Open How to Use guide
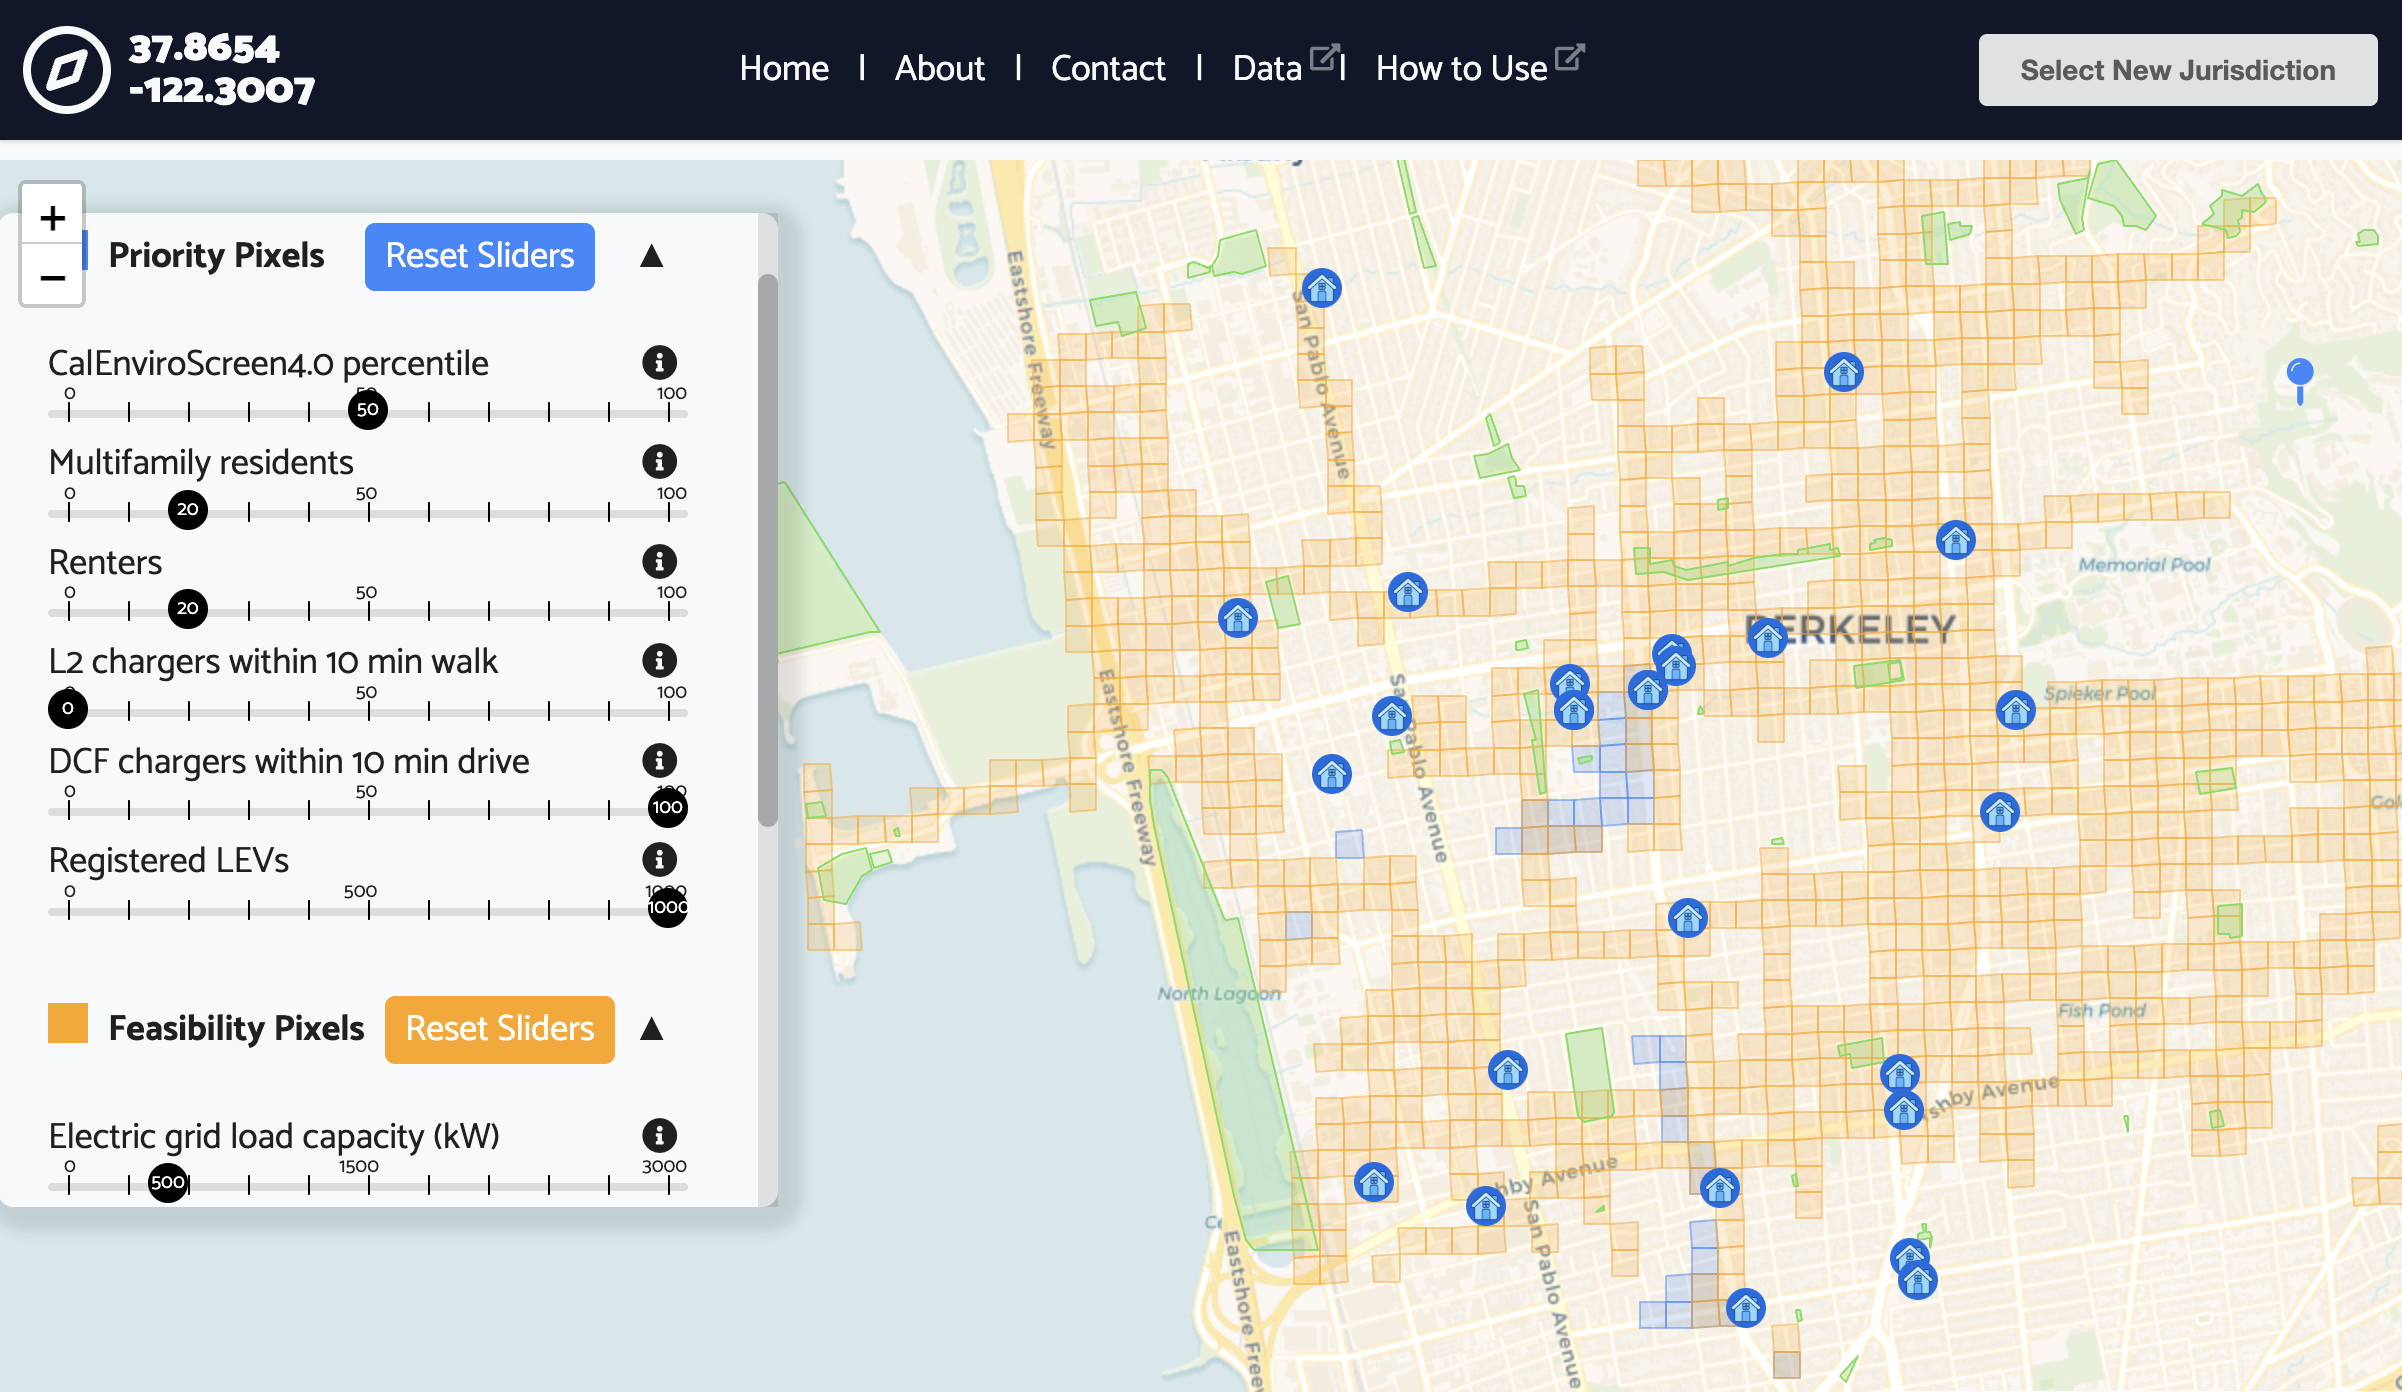 click(1461, 68)
